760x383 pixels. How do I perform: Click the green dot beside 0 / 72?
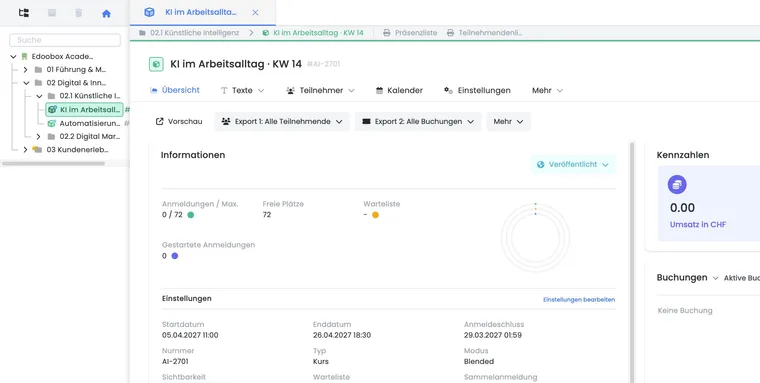[x=190, y=215]
